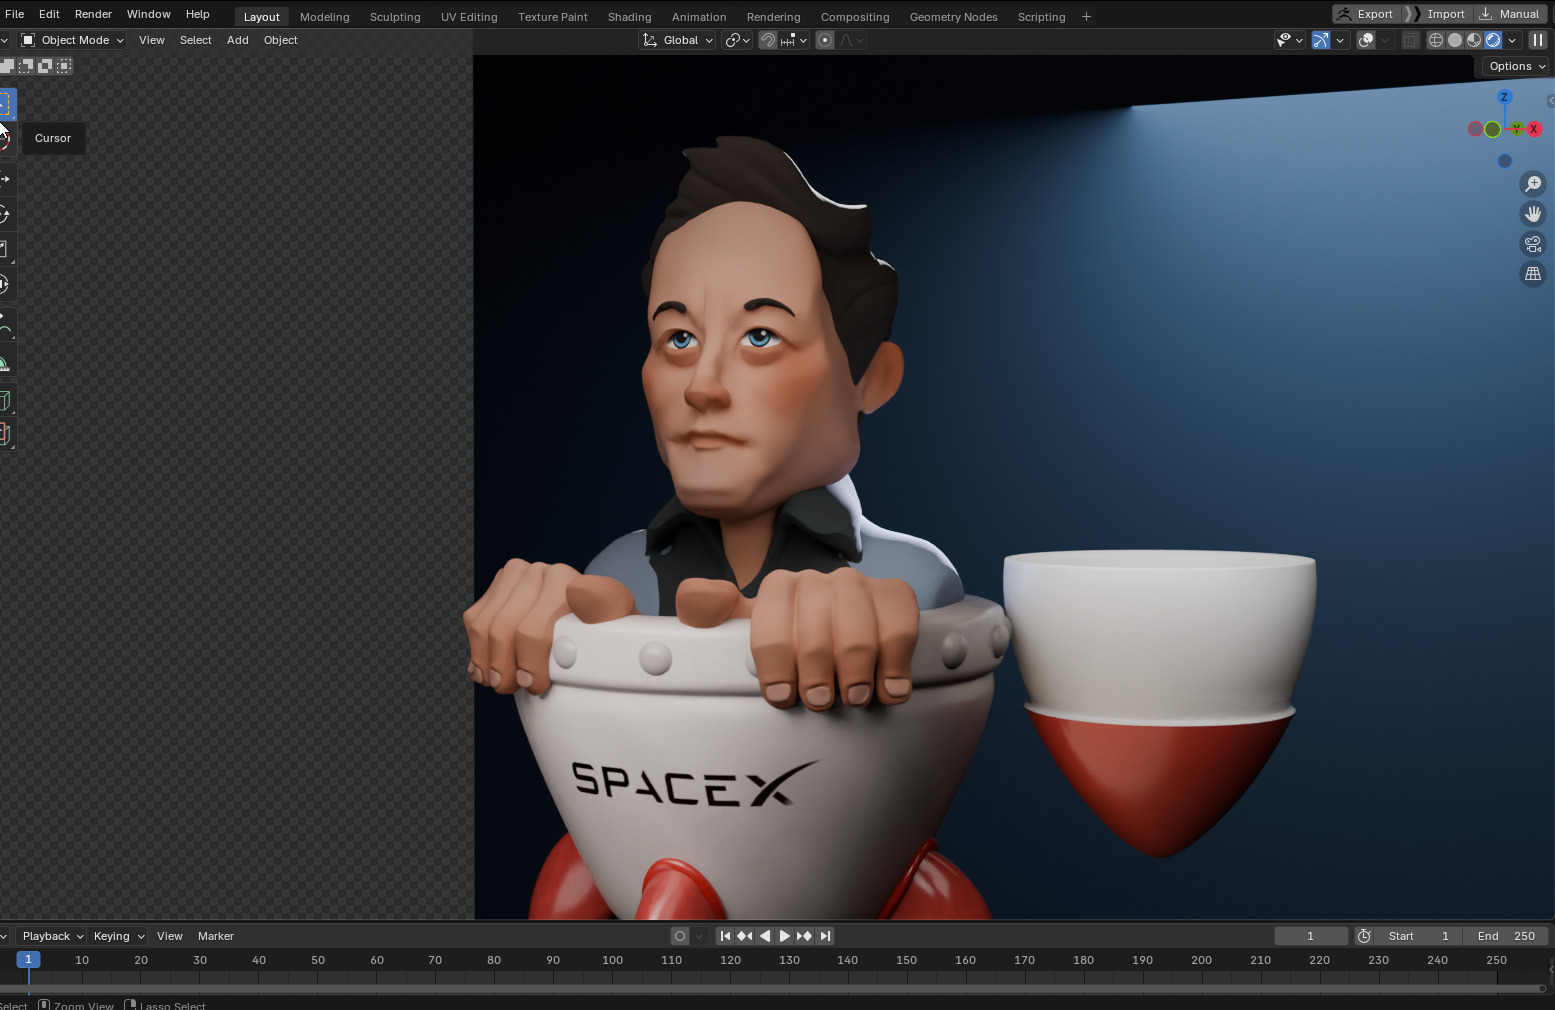Pause viewport render button

pos(1538,40)
